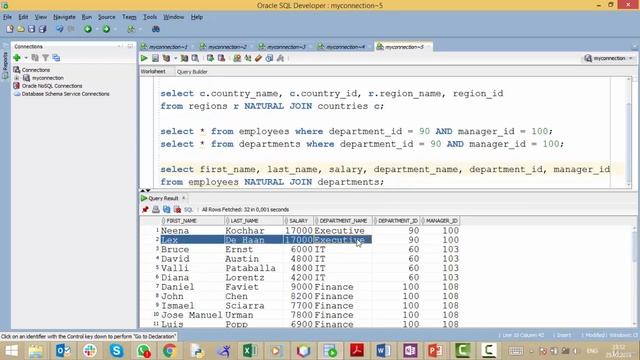640x360 pixels.
Task: Click the eraser Clear icon
Action: [258, 58]
